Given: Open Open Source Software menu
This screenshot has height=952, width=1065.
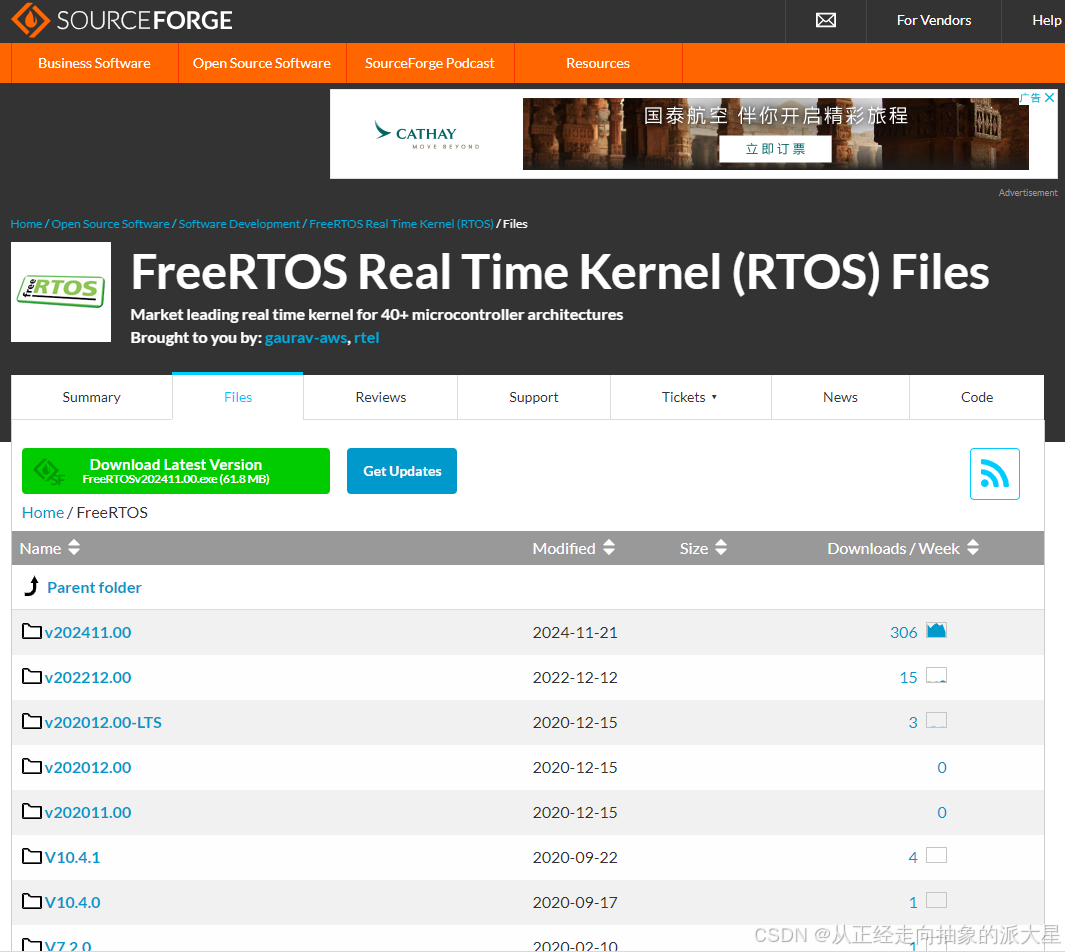Looking at the screenshot, I should point(261,63).
